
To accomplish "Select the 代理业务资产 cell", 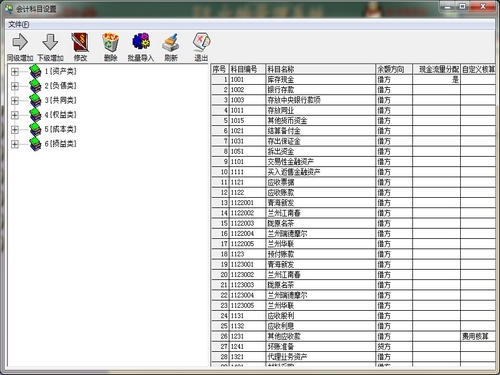I will [320, 357].
